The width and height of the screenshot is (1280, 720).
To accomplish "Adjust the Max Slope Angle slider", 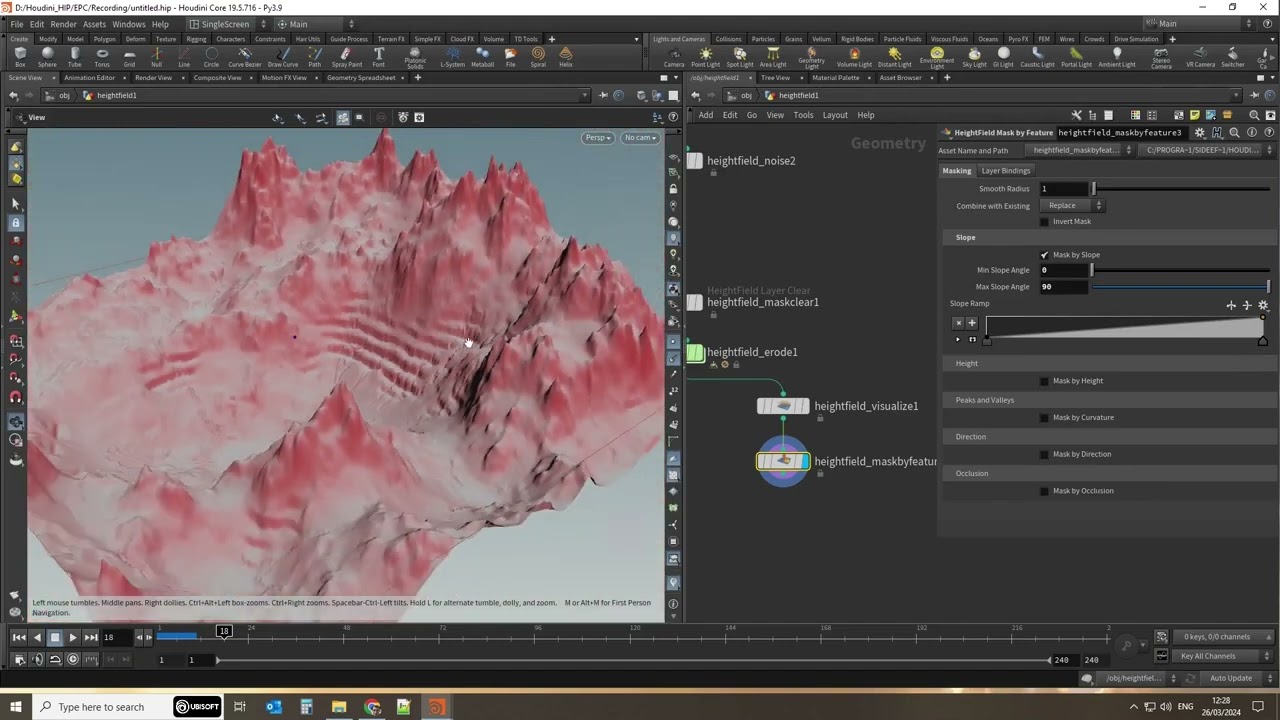I will (x=1180, y=287).
